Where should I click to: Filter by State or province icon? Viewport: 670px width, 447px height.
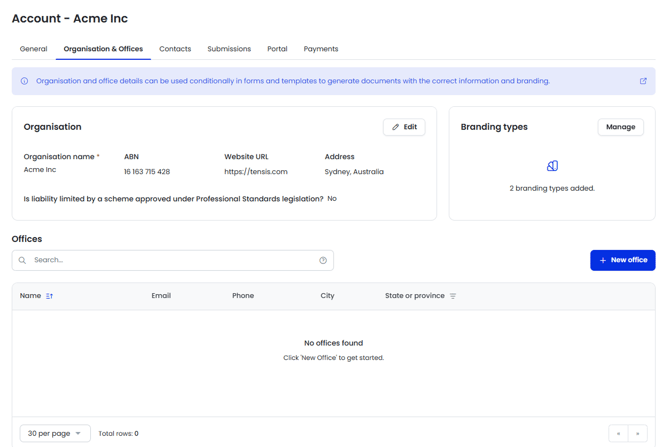[x=453, y=296]
